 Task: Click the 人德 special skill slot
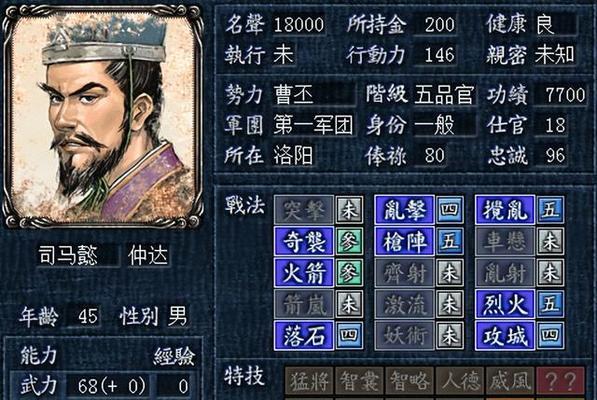(x=460, y=381)
